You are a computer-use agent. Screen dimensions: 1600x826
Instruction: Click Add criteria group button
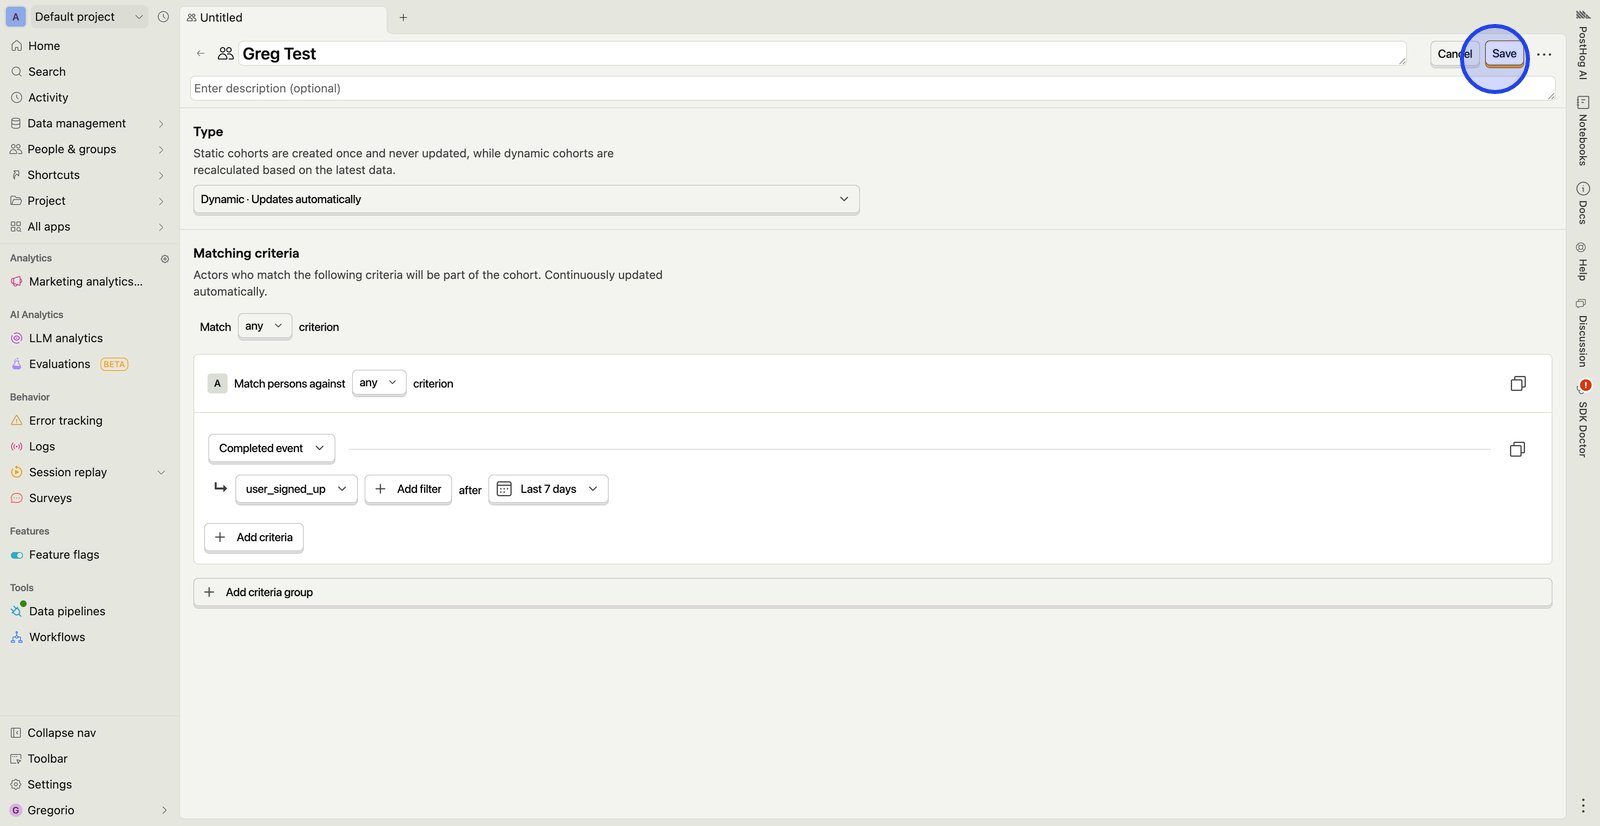click(270, 593)
